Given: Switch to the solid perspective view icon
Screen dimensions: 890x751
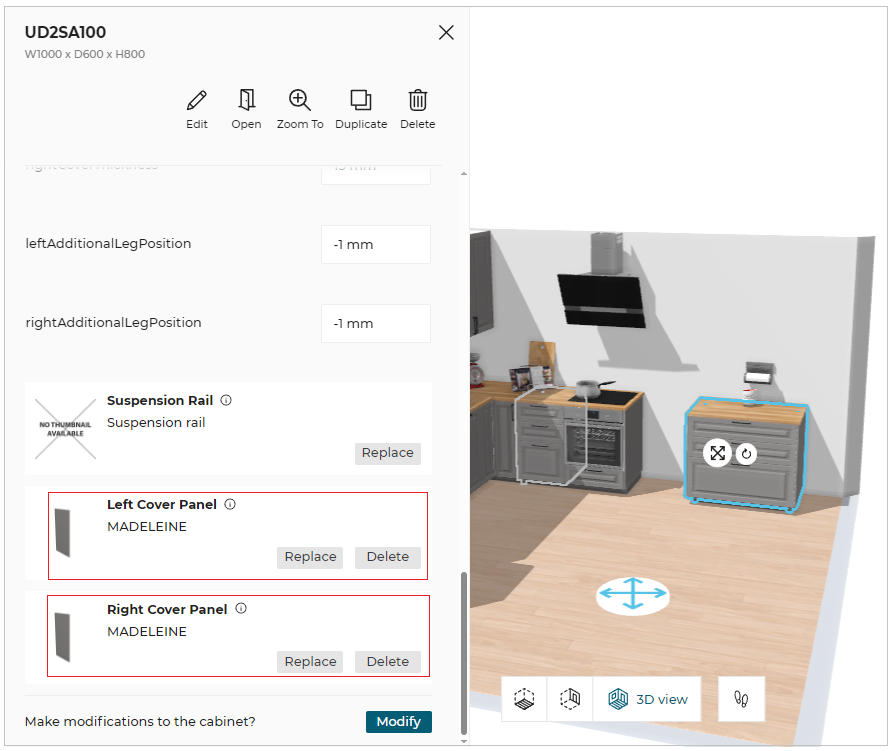Looking at the screenshot, I should [524, 699].
